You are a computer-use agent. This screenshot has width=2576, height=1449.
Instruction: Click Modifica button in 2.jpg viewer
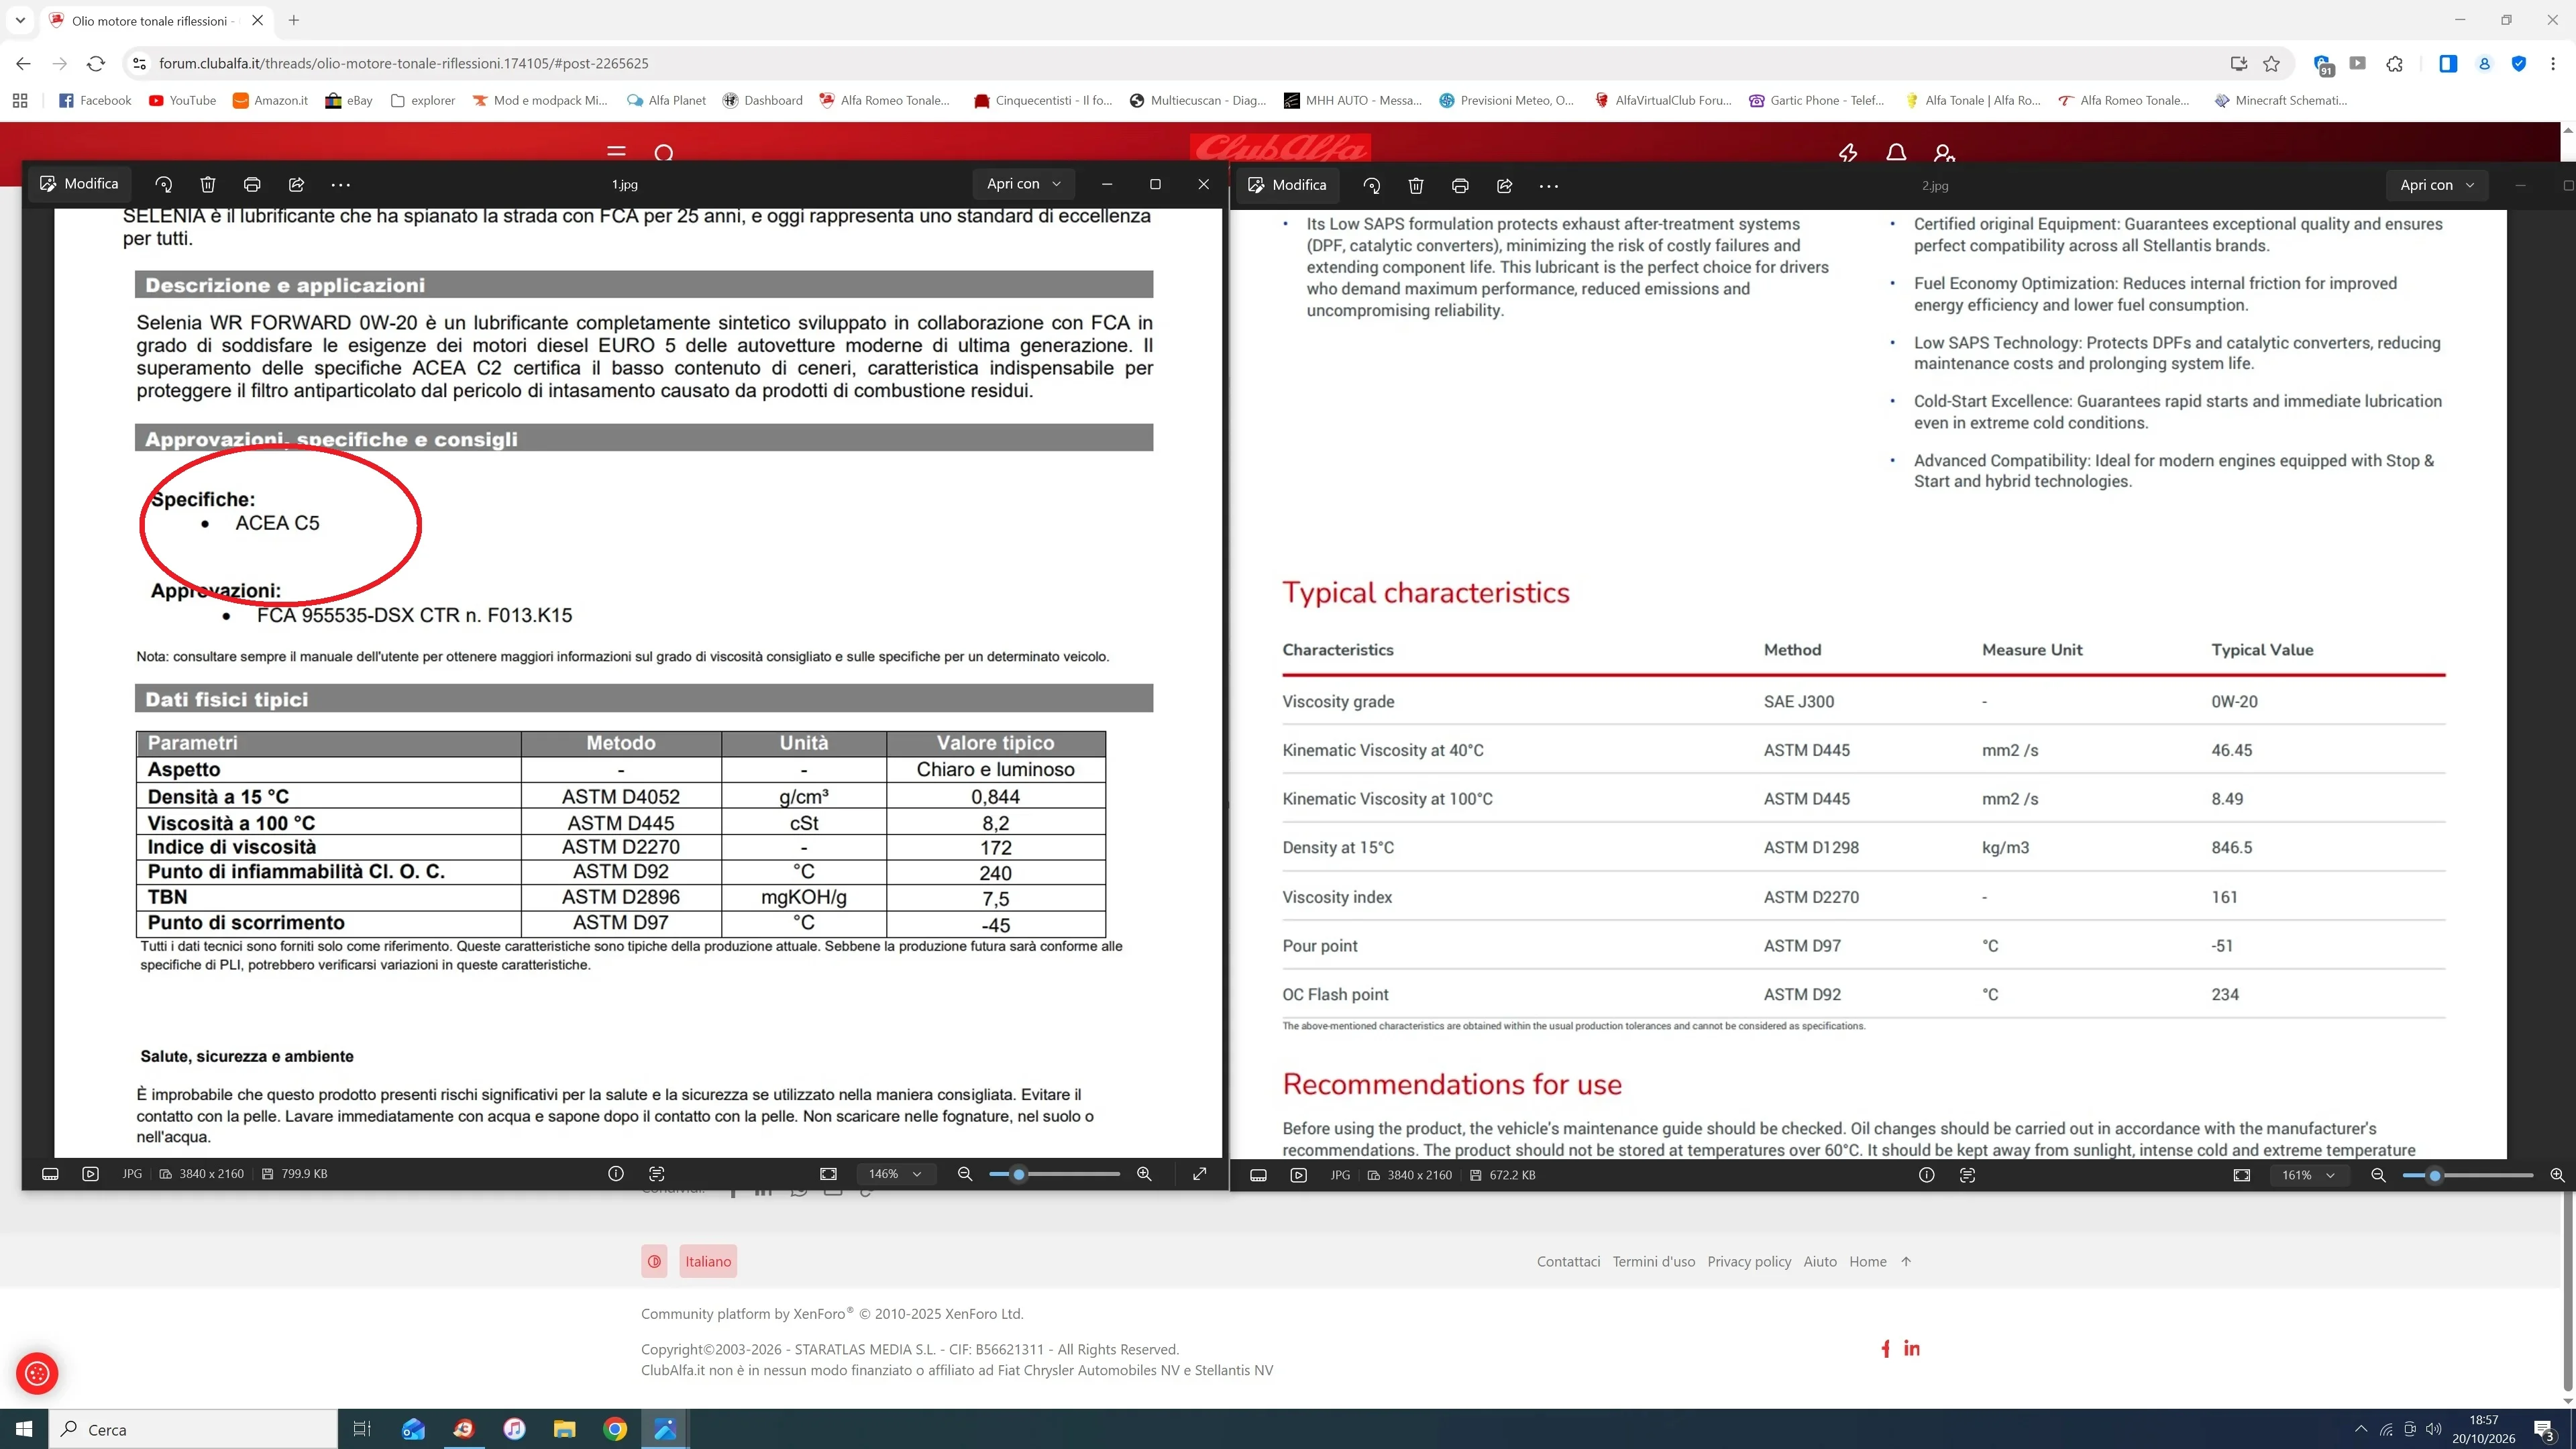(x=1287, y=185)
